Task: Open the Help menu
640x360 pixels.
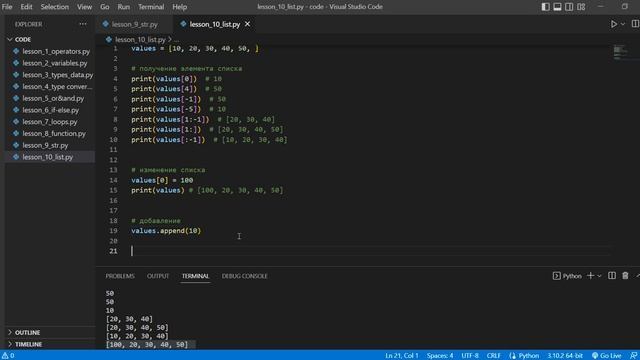Action: click(179, 7)
